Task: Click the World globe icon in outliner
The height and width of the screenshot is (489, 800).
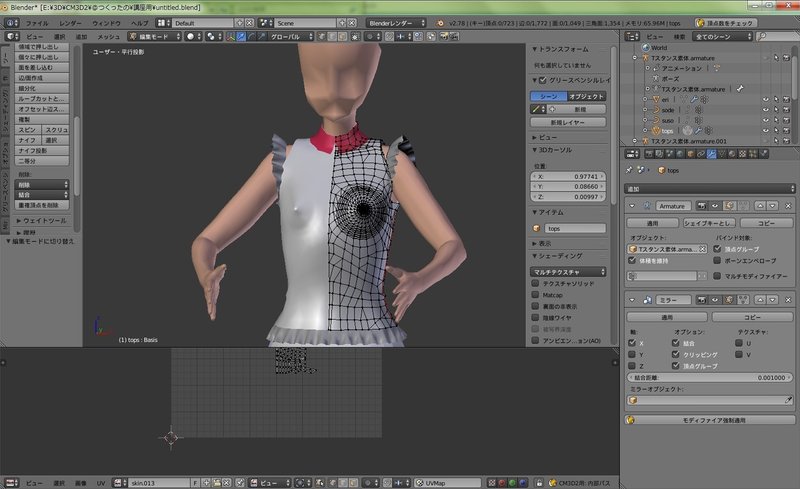Action: click(x=645, y=47)
